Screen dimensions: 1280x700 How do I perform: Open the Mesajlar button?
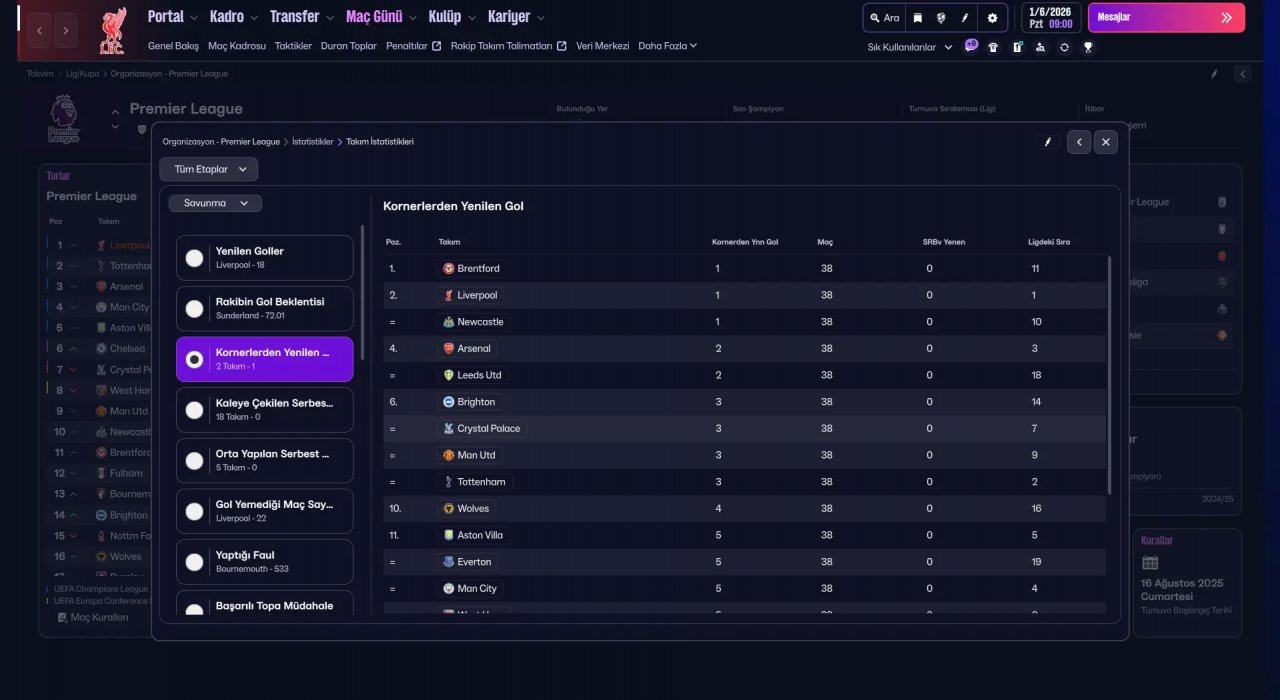click(x=1166, y=17)
